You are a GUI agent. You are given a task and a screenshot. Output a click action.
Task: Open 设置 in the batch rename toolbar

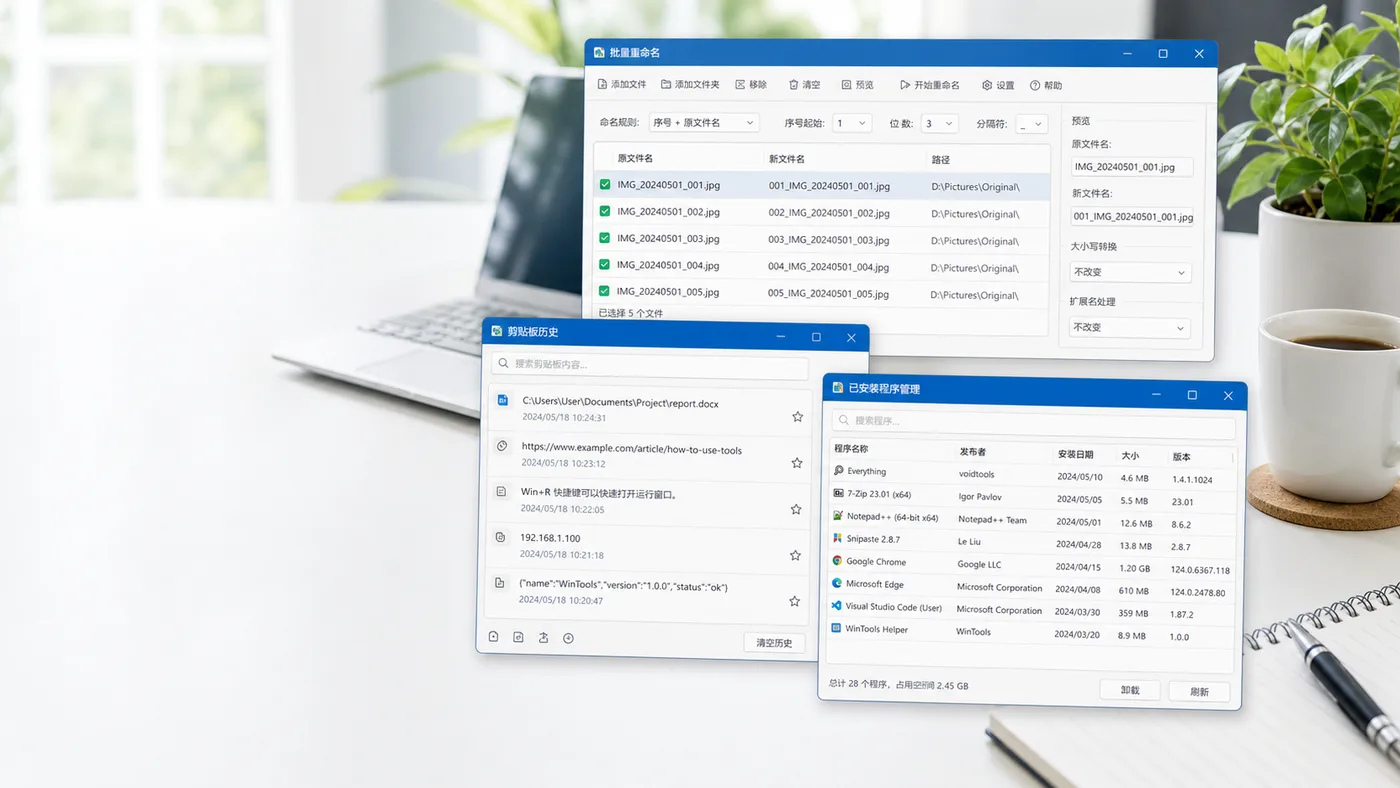click(x=998, y=85)
